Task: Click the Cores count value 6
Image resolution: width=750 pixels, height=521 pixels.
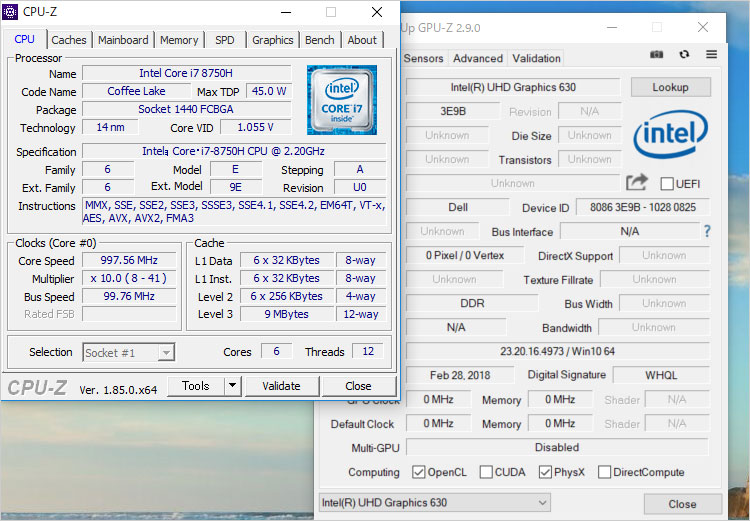Action: (x=276, y=351)
